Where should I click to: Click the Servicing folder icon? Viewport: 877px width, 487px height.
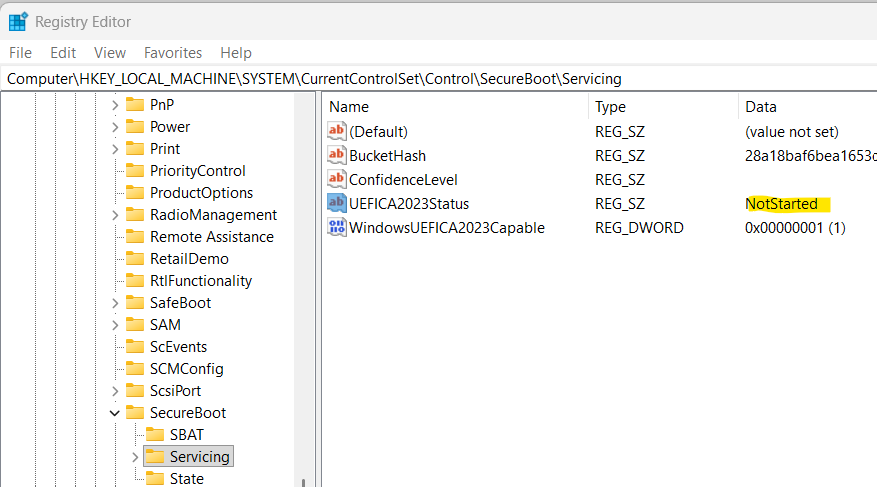click(x=155, y=456)
